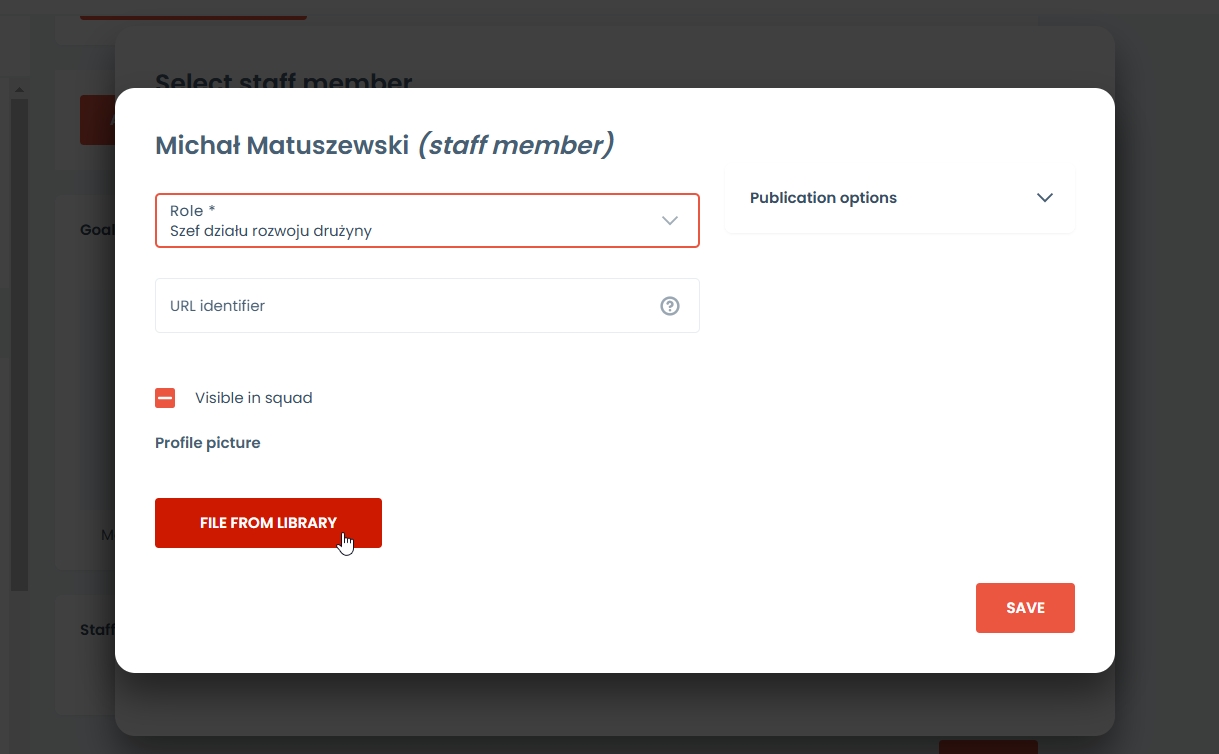Click the SAVE button
This screenshot has width=1219, height=754.
1025,608
